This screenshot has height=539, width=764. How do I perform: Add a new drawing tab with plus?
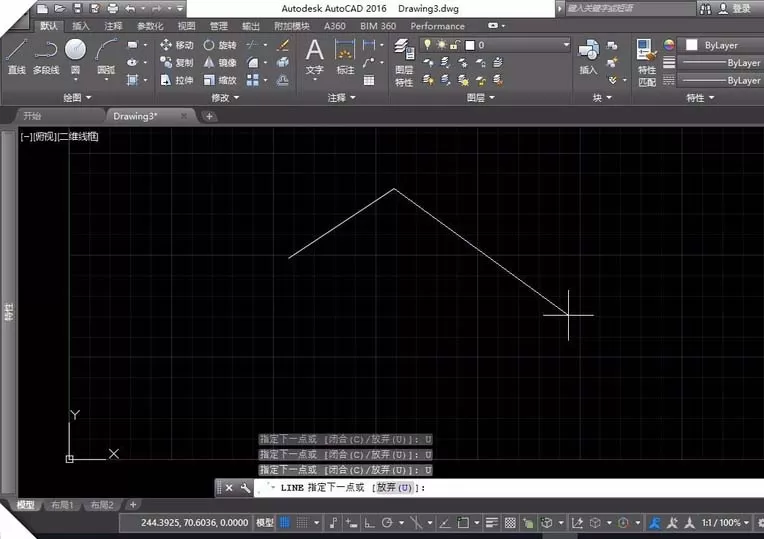click(x=209, y=116)
